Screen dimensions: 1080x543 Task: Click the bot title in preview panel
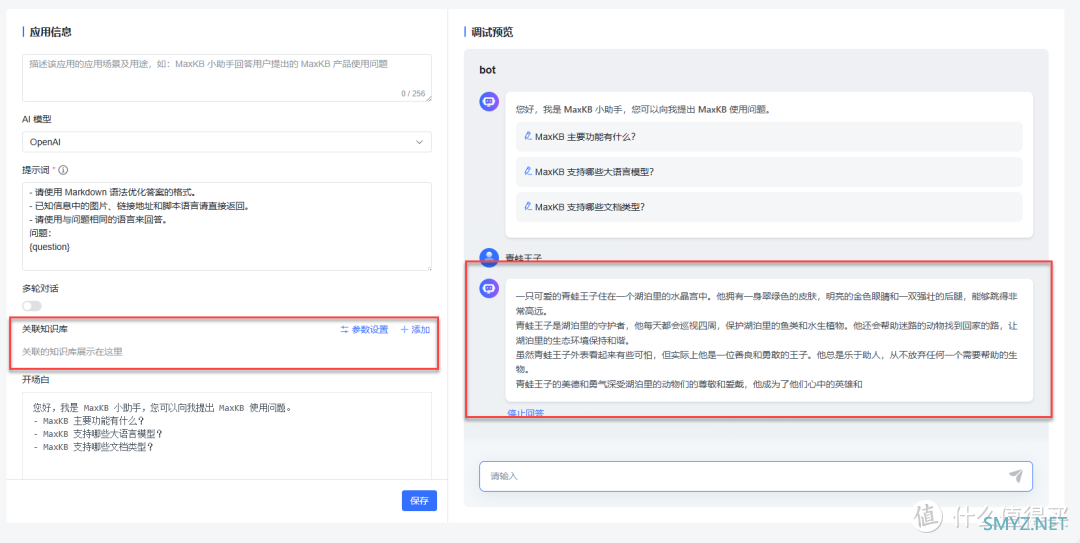point(488,70)
